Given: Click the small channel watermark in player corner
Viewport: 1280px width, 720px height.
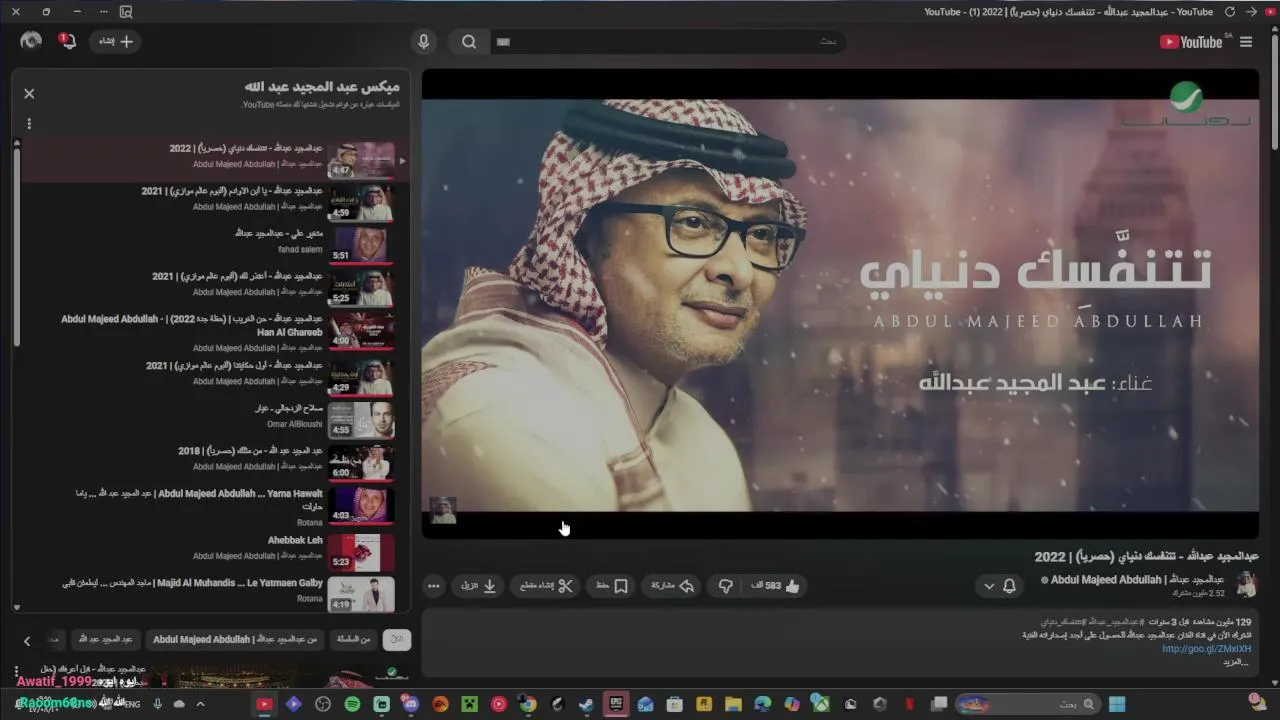Looking at the screenshot, I should [443, 510].
